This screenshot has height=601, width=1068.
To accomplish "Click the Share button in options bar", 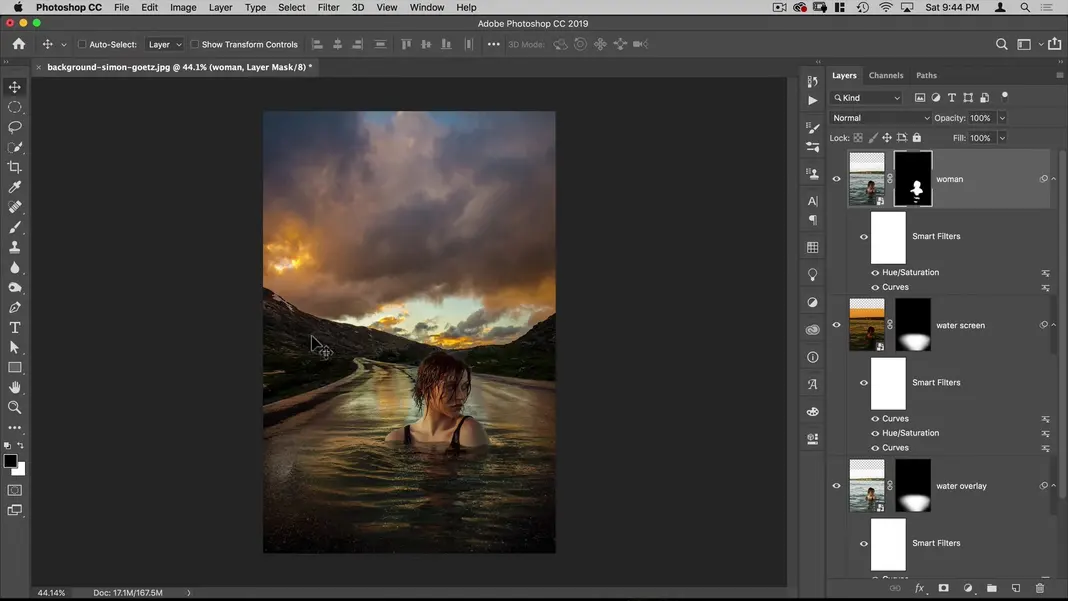I will pos(1054,44).
